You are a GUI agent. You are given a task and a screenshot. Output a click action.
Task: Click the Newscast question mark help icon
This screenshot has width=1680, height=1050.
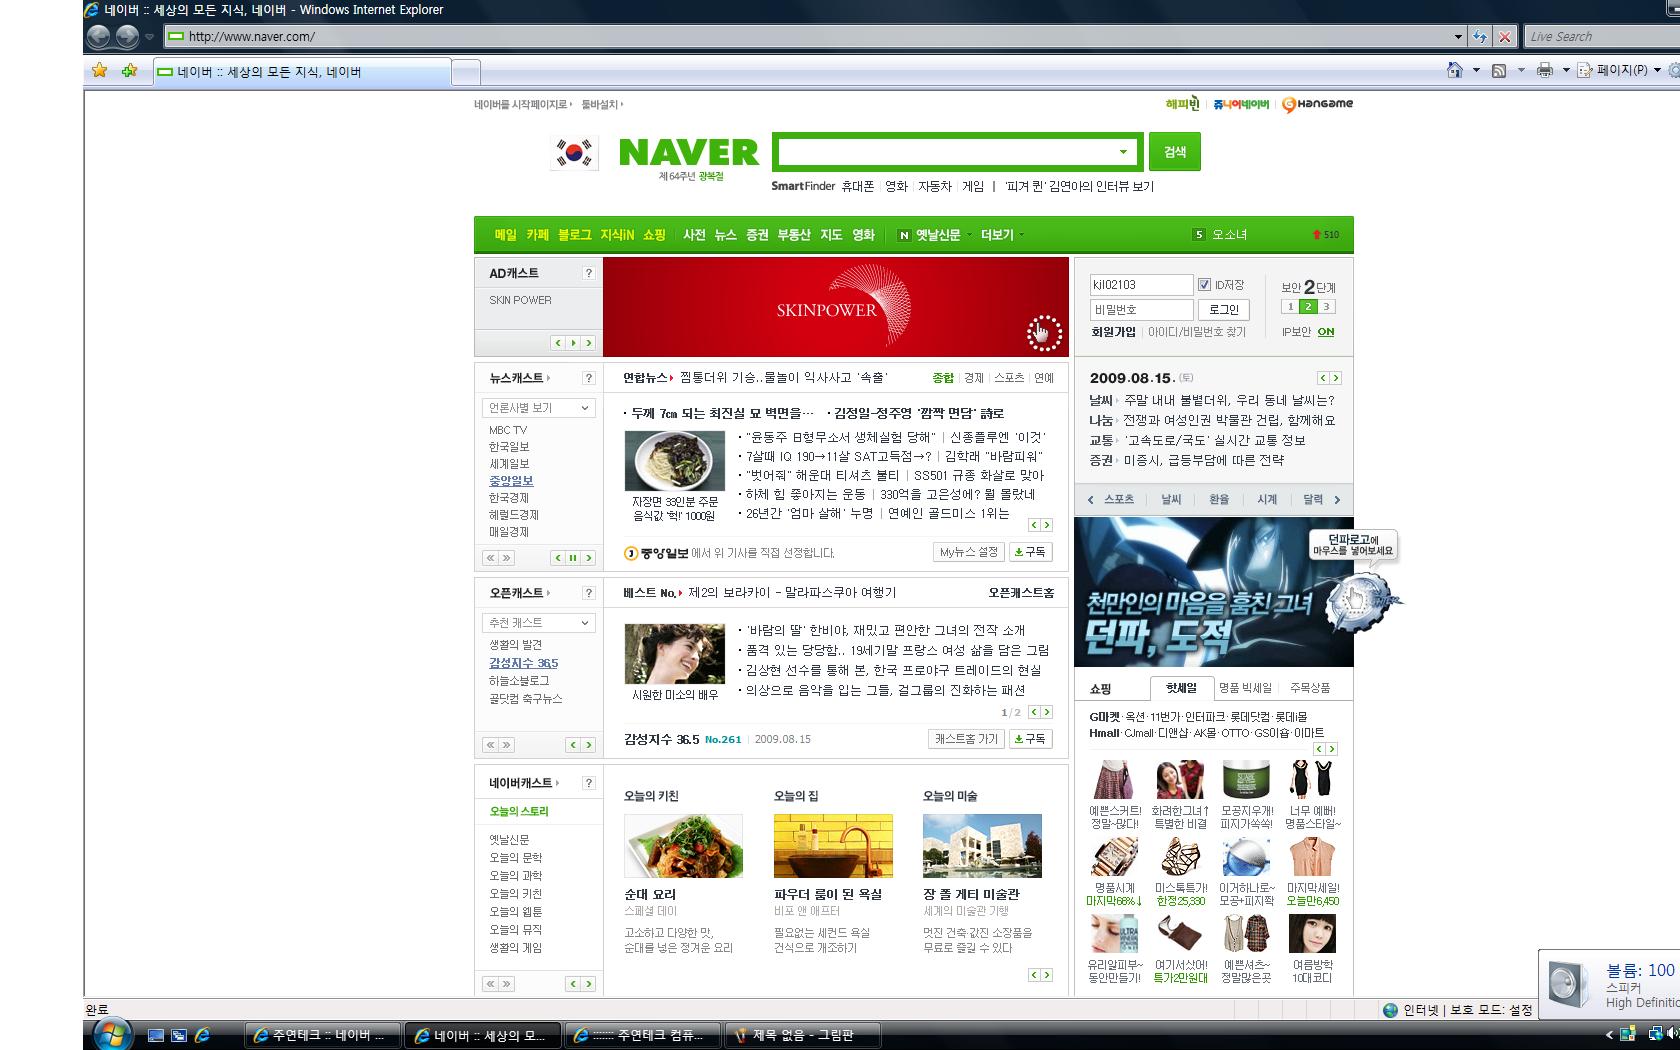tap(588, 378)
